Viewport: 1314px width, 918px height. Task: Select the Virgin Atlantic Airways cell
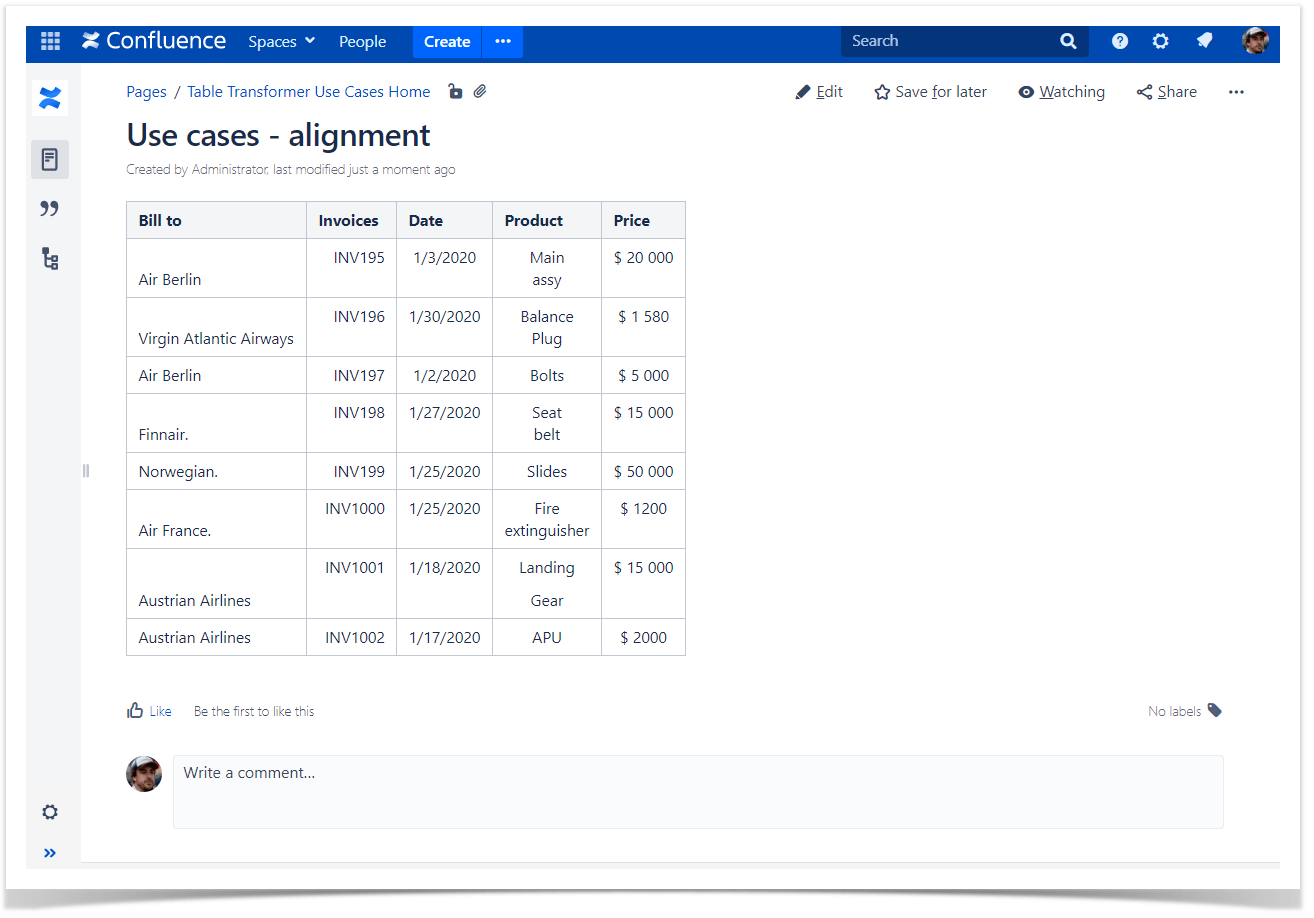pos(216,327)
